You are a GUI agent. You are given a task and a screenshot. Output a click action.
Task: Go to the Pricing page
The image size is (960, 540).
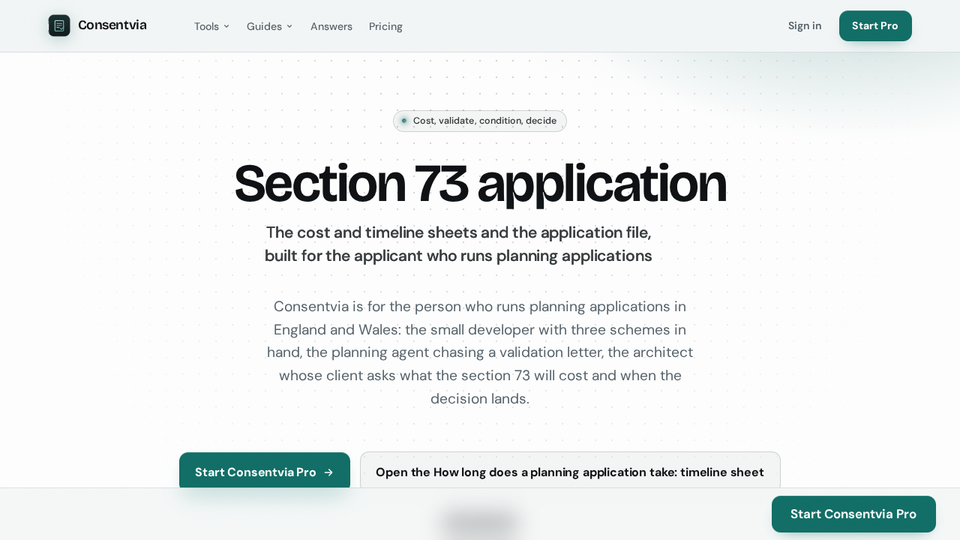pyautogui.click(x=386, y=26)
